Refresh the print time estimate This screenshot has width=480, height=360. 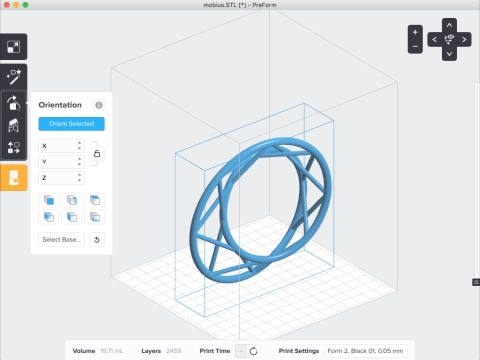[253, 351]
